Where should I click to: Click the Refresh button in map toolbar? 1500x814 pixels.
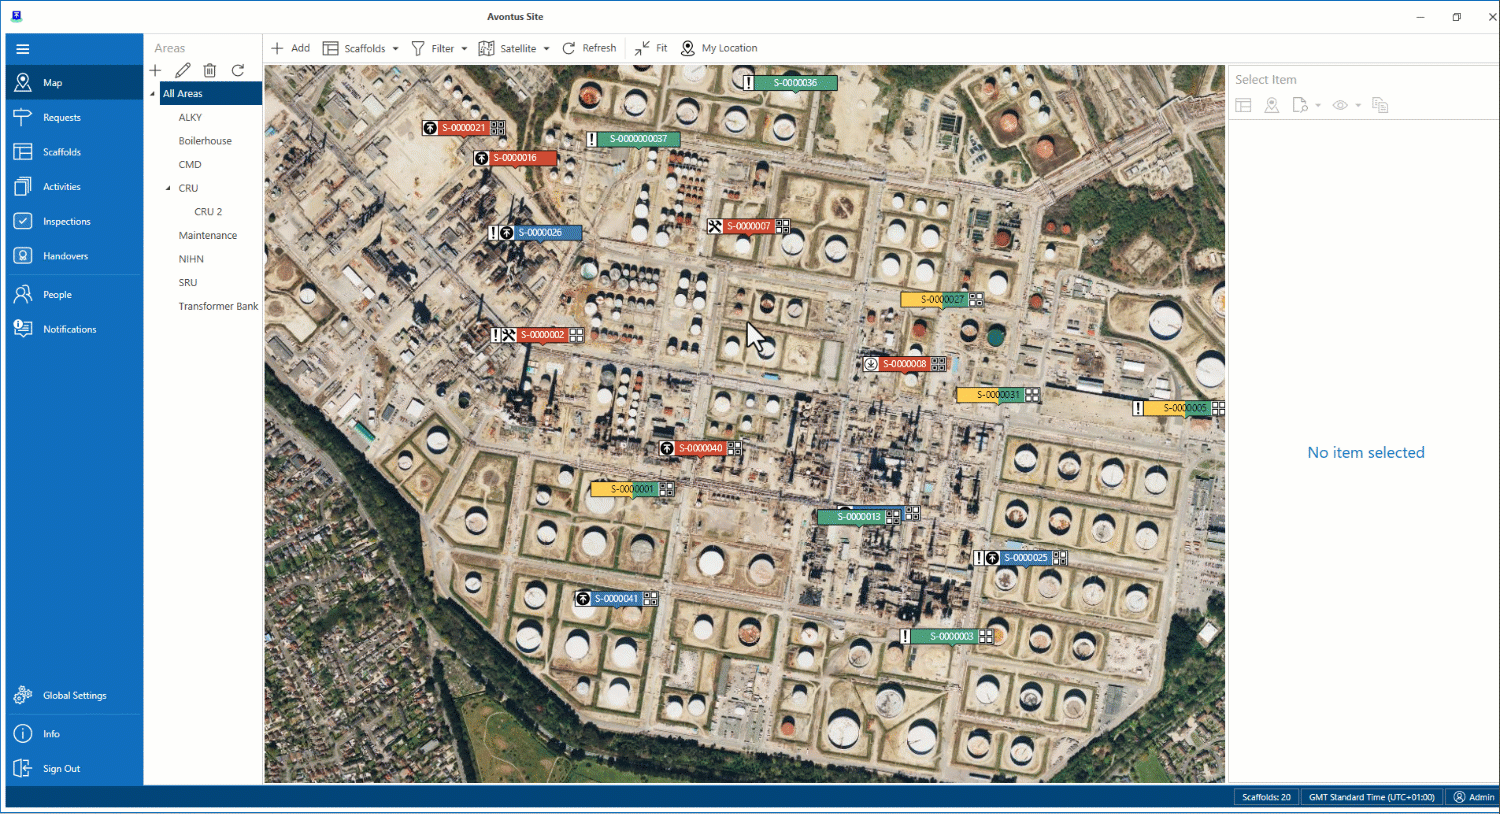589,48
